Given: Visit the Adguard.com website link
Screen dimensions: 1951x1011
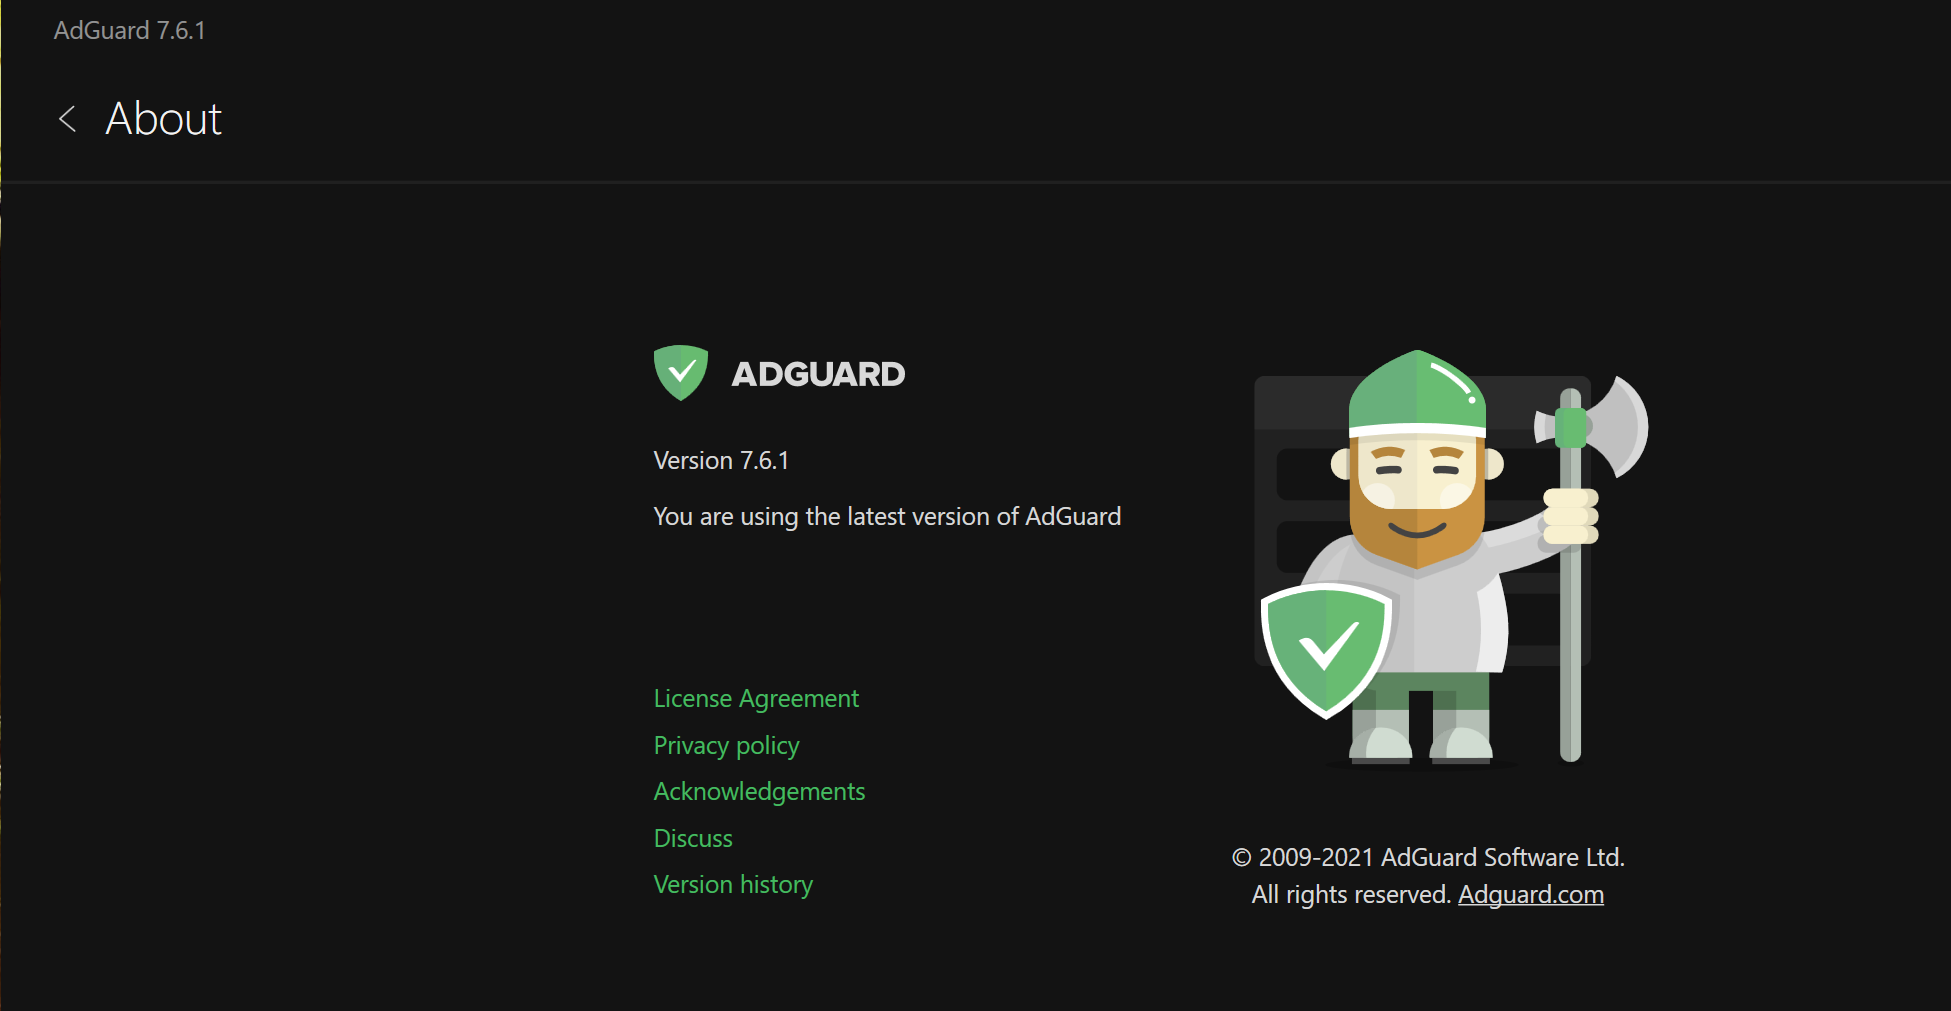Looking at the screenshot, I should pyautogui.click(x=1530, y=895).
